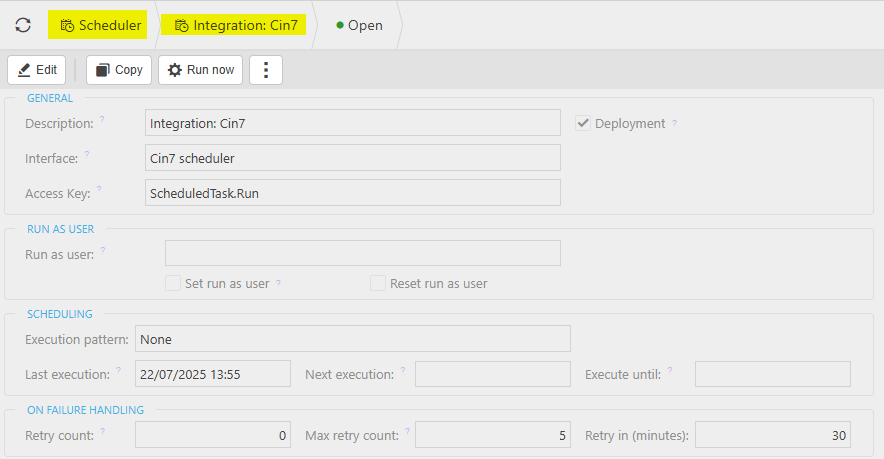Click help icon beside Execute until

(669, 371)
